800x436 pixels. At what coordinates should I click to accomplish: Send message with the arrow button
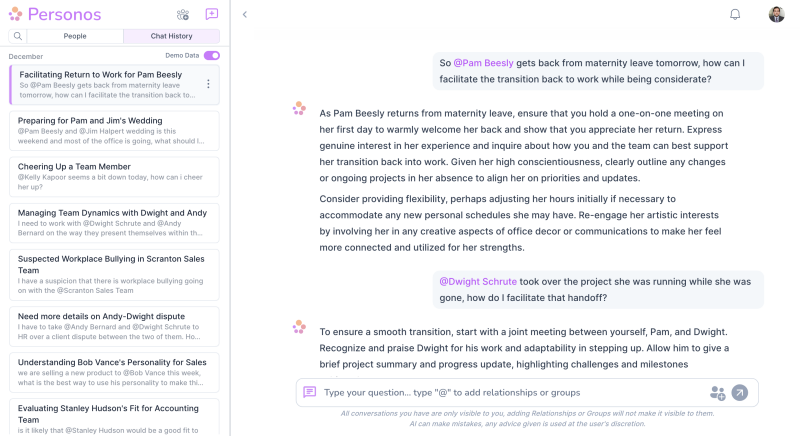(740, 393)
